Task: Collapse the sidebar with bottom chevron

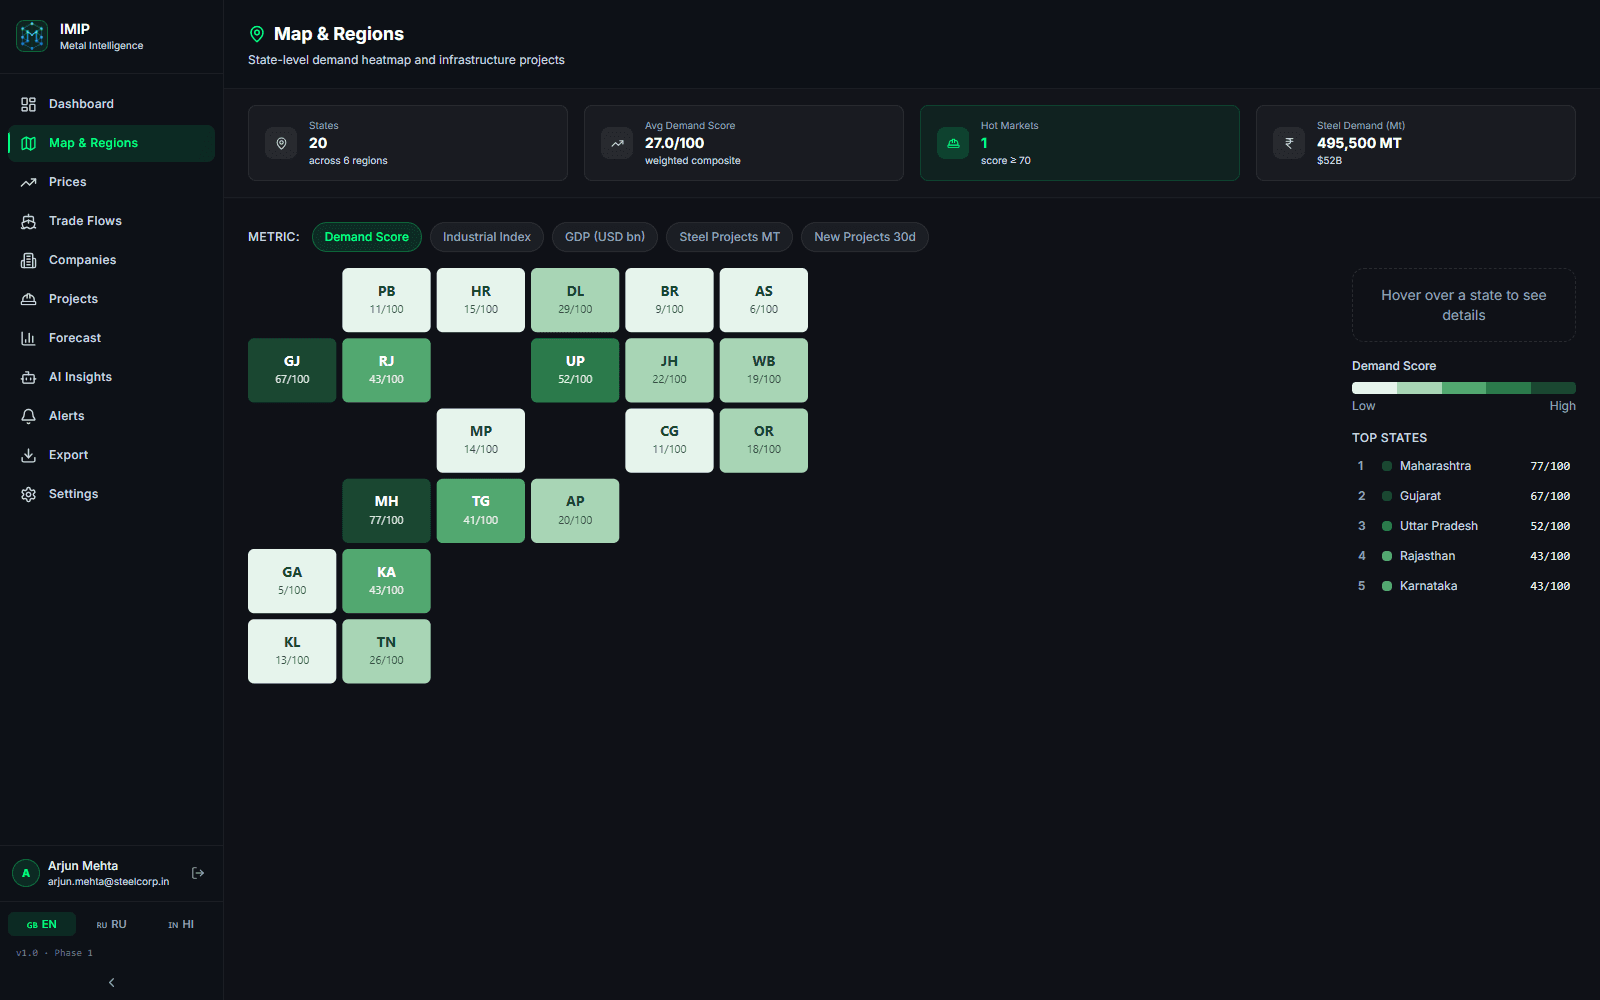Action: click(111, 982)
